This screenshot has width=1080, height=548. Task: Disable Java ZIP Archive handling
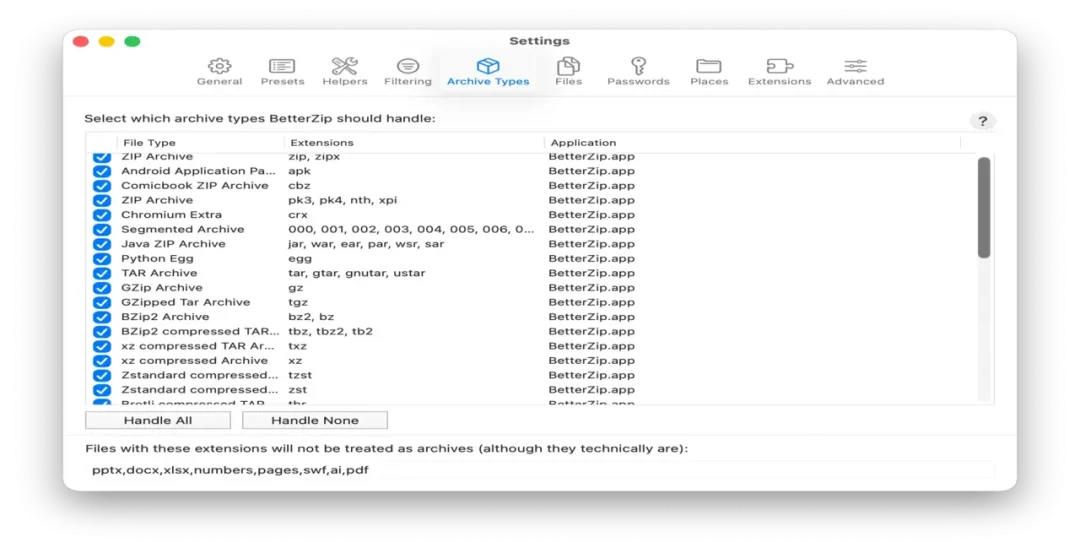click(101, 244)
